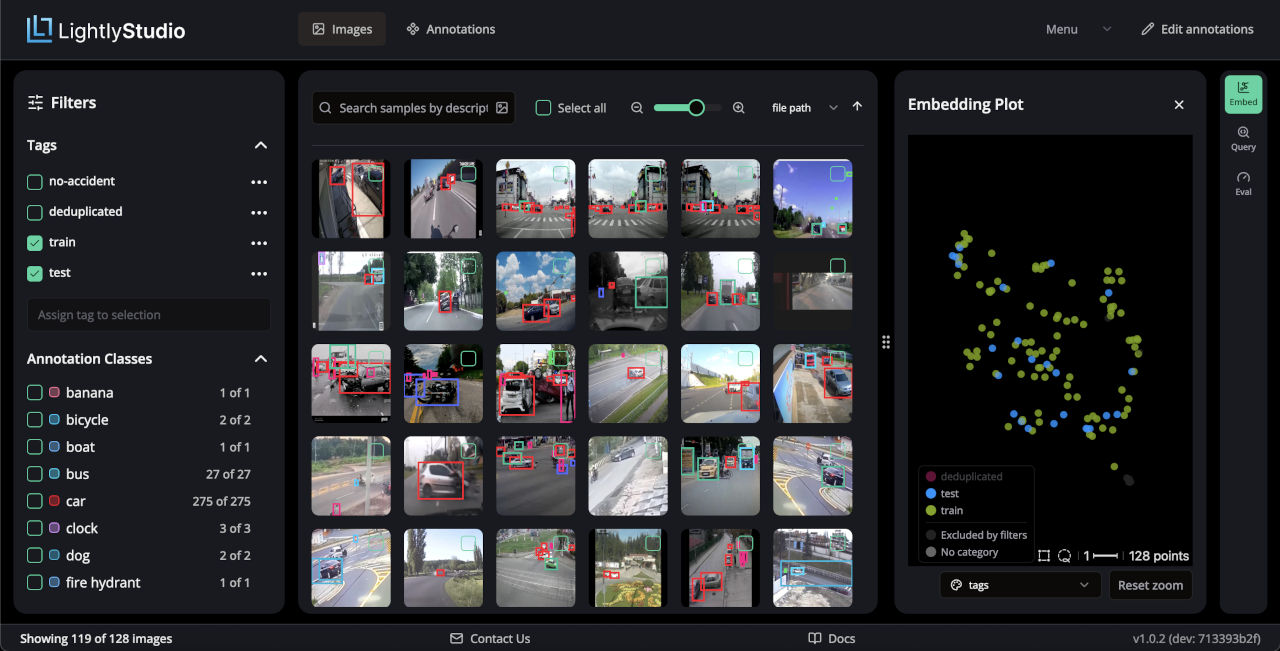Check the fire hydrant class checkbox
1280x651 pixels.
click(x=34, y=582)
